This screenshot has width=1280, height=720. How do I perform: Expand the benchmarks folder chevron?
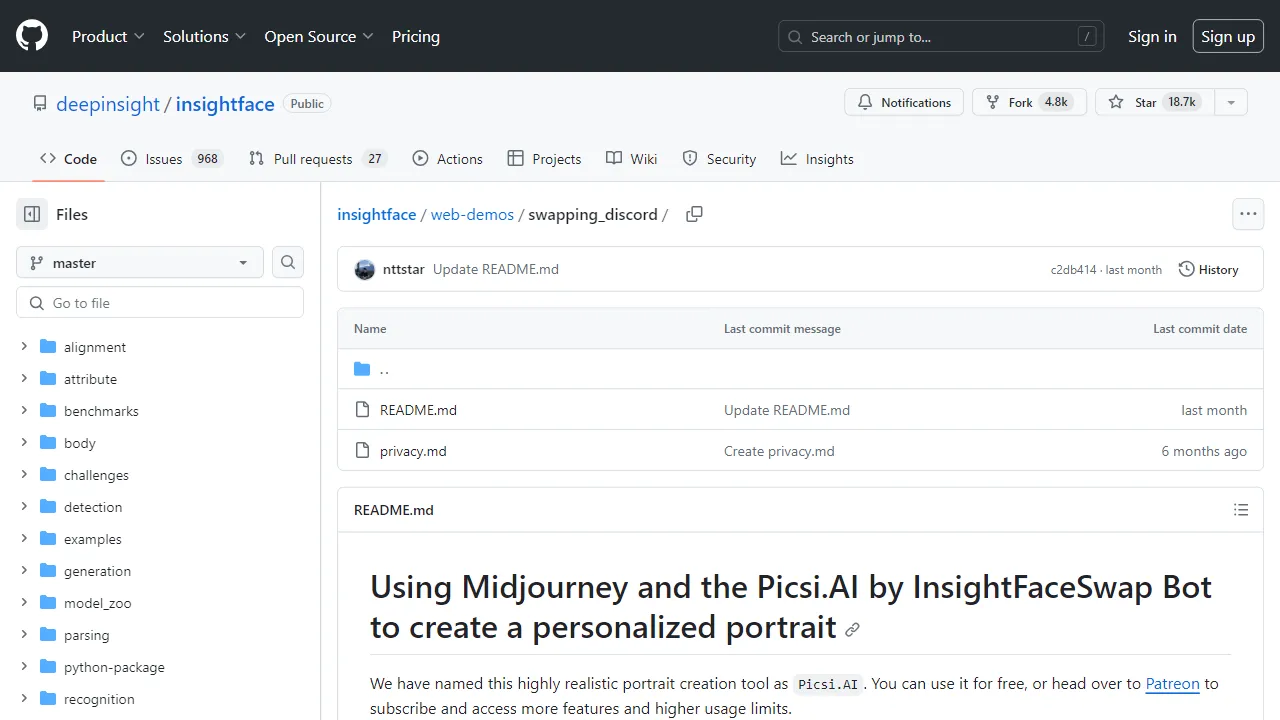24,411
